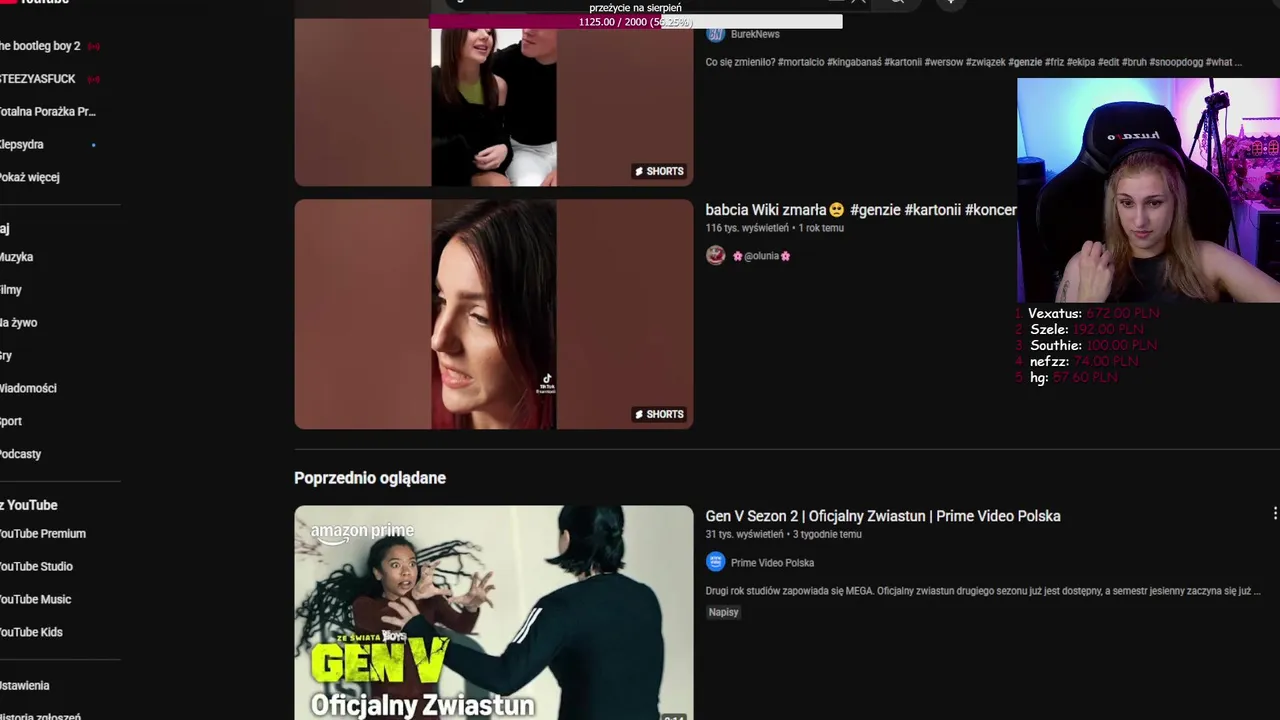
Task: Click the Napisy badge under Gen V
Action: click(x=723, y=612)
